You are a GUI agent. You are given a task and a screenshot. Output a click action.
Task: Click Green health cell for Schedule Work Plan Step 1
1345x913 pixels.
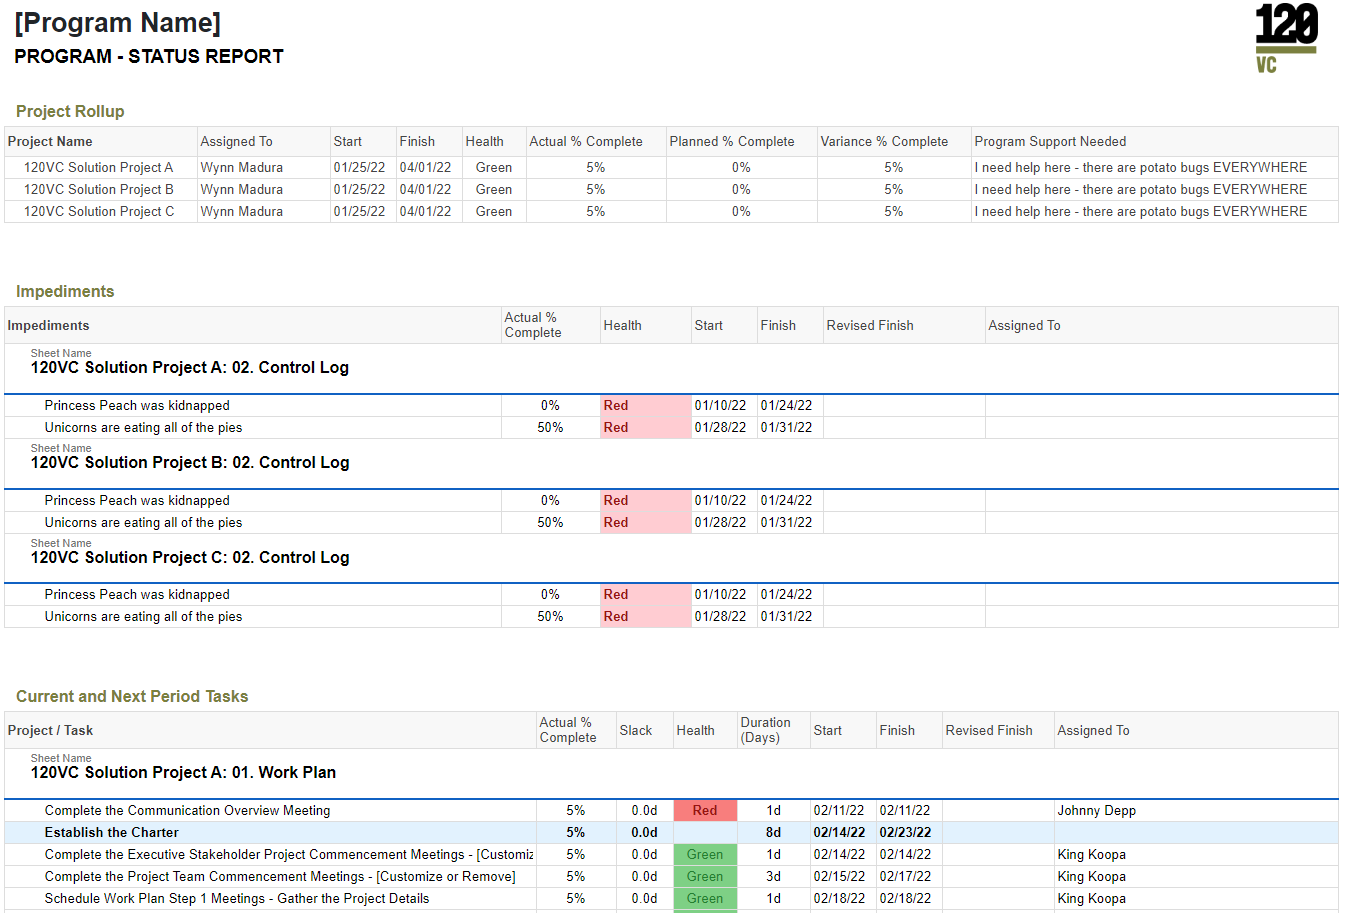click(705, 899)
